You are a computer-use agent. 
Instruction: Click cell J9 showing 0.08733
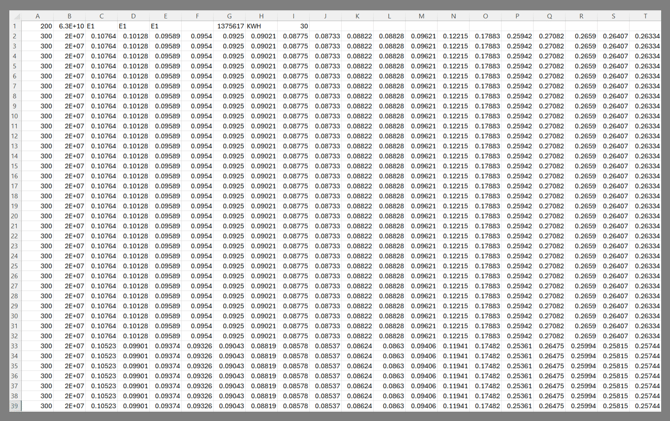pyautogui.click(x=326, y=106)
